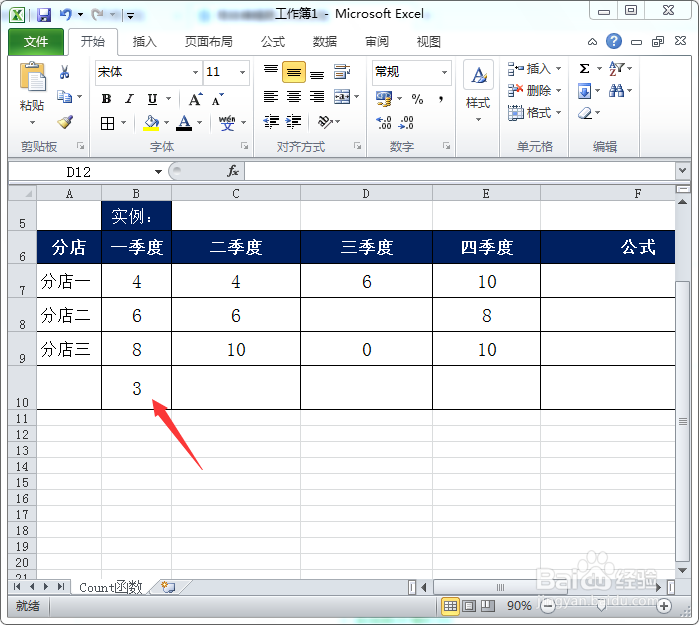The width and height of the screenshot is (699, 625).
Task: Click the Merge and center icon
Action: tap(342, 96)
